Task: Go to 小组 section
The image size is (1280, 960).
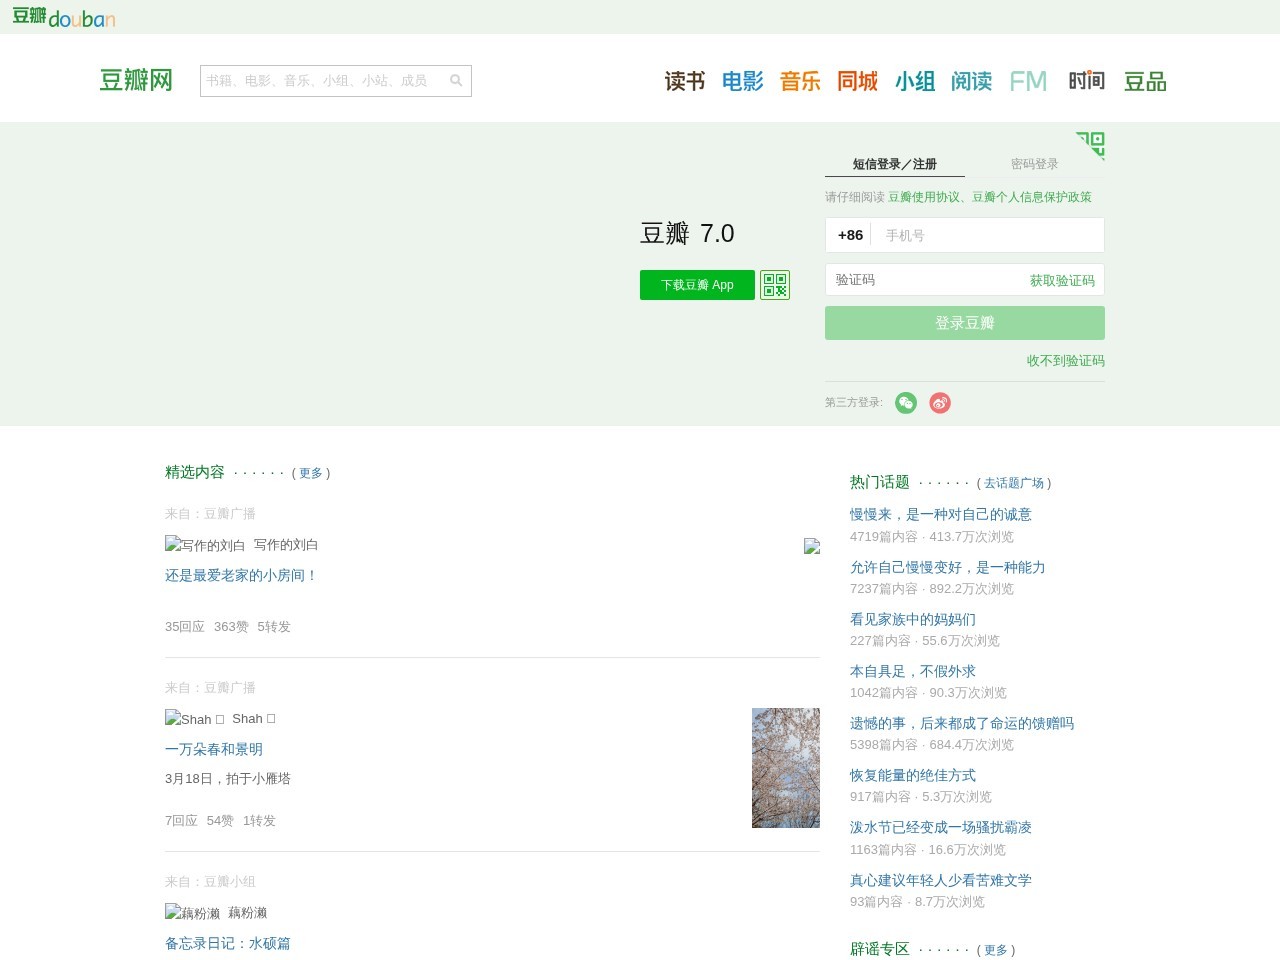Action: pos(915,81)
